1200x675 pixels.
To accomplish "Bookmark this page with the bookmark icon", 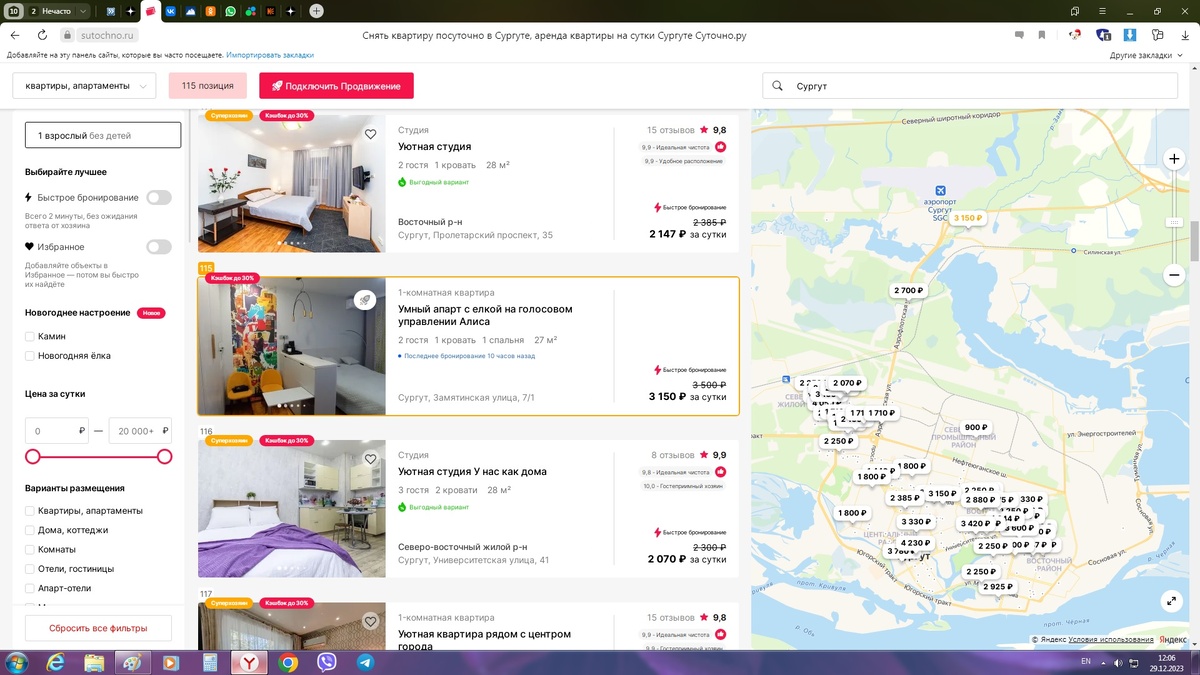I will [x=1041, y=35].
